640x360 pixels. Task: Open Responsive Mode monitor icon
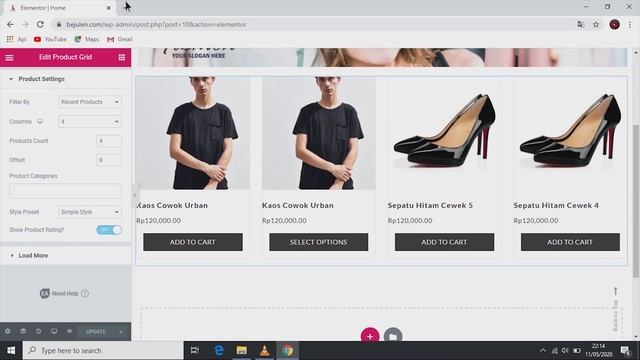54,331
